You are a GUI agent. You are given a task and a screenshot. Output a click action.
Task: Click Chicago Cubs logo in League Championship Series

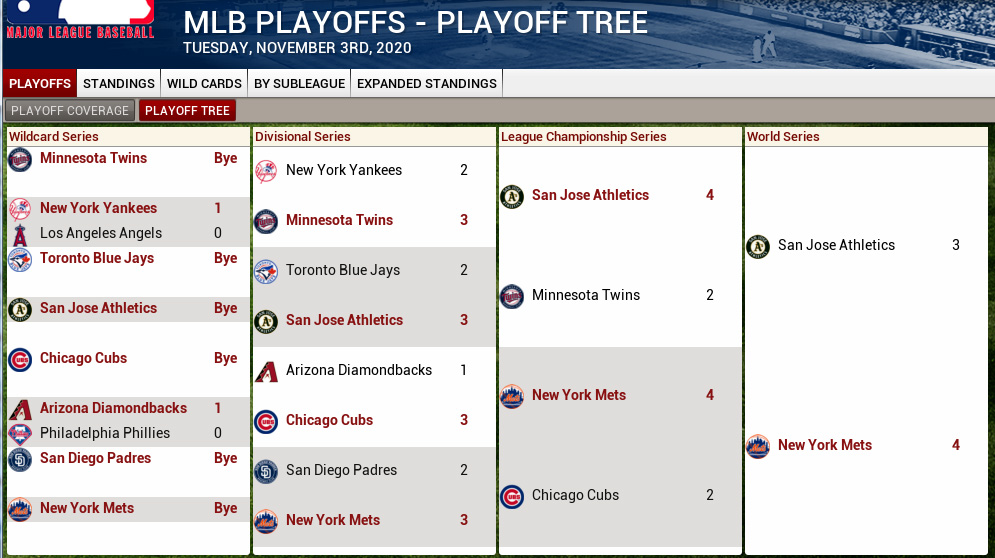pos(512,496)
